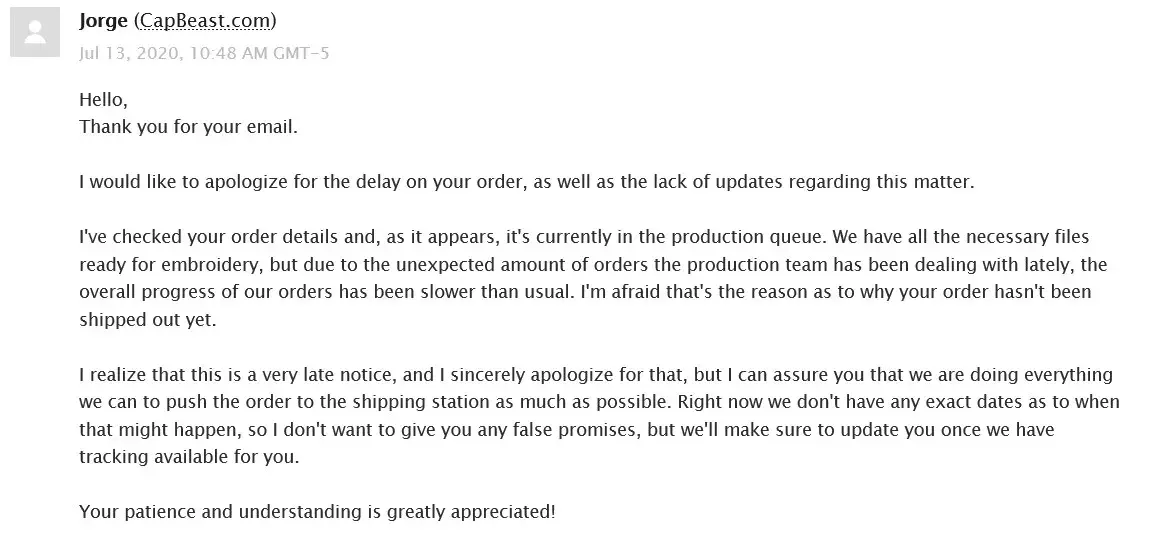This screenshot has width=1151, height=546.
Task: Click the Jul 13, 2020 timestamp
Action: coord(203,52)
